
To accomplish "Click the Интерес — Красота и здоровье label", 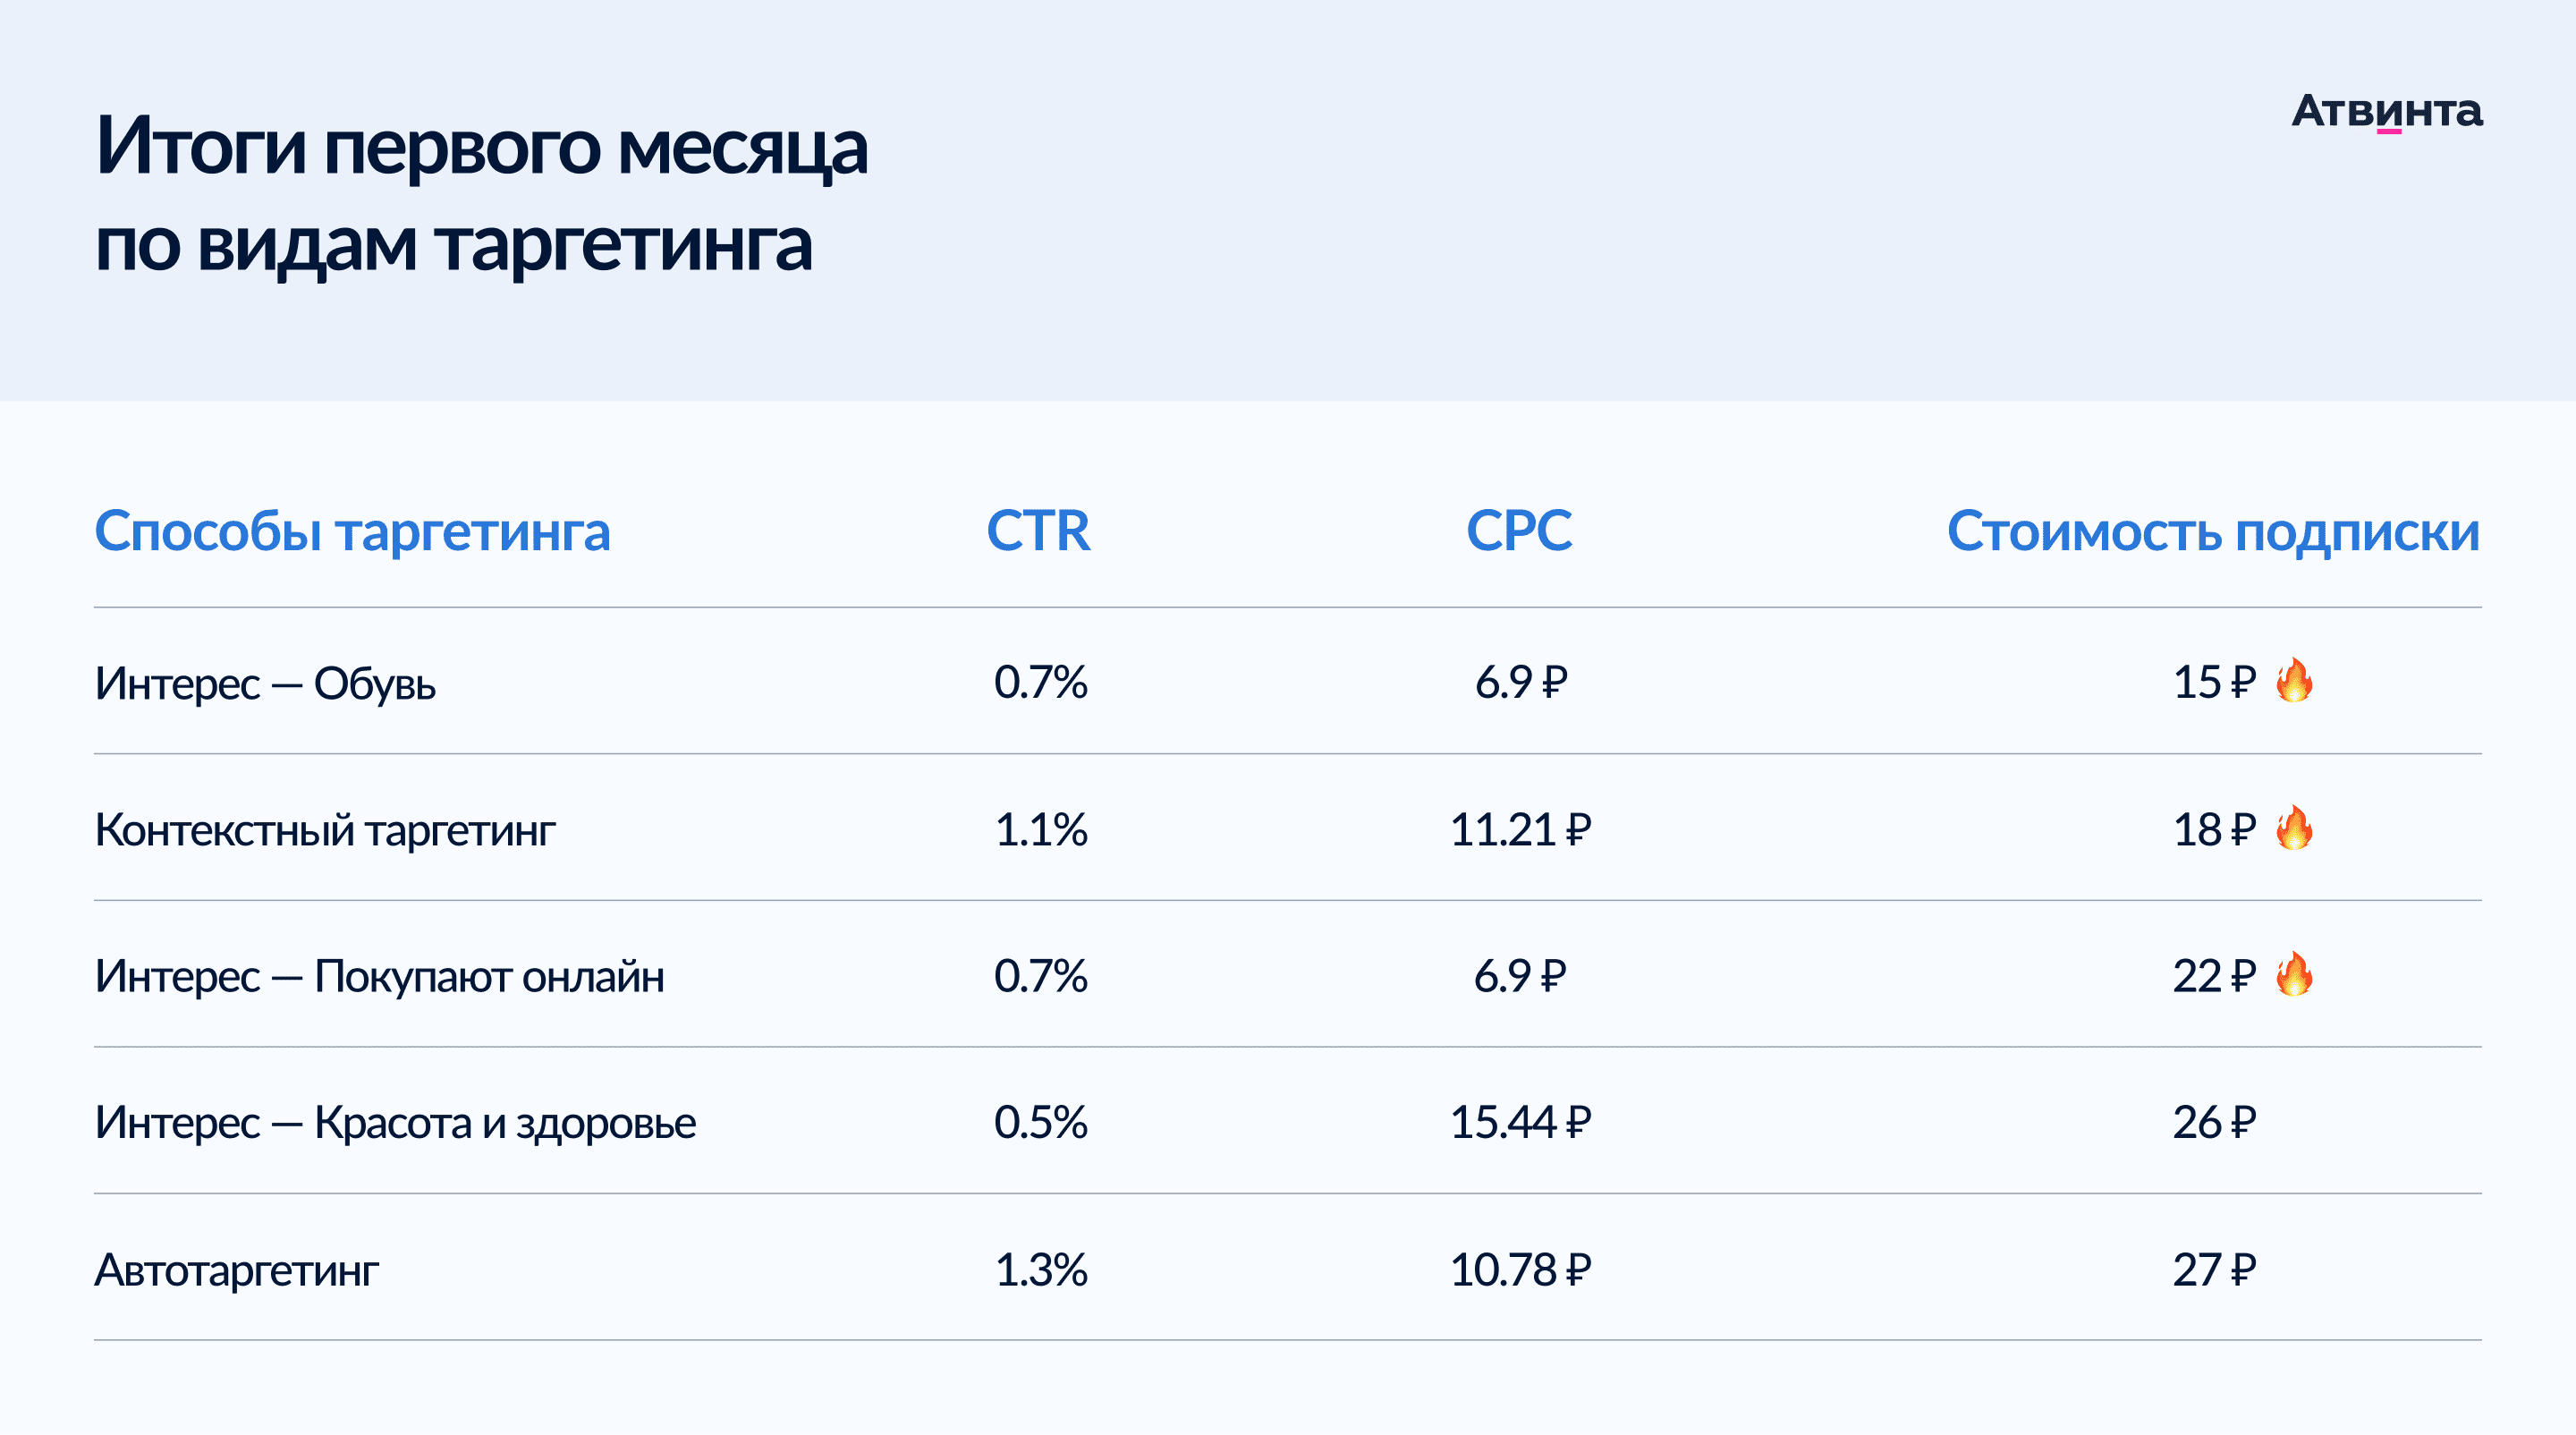I will [395, 1122].
